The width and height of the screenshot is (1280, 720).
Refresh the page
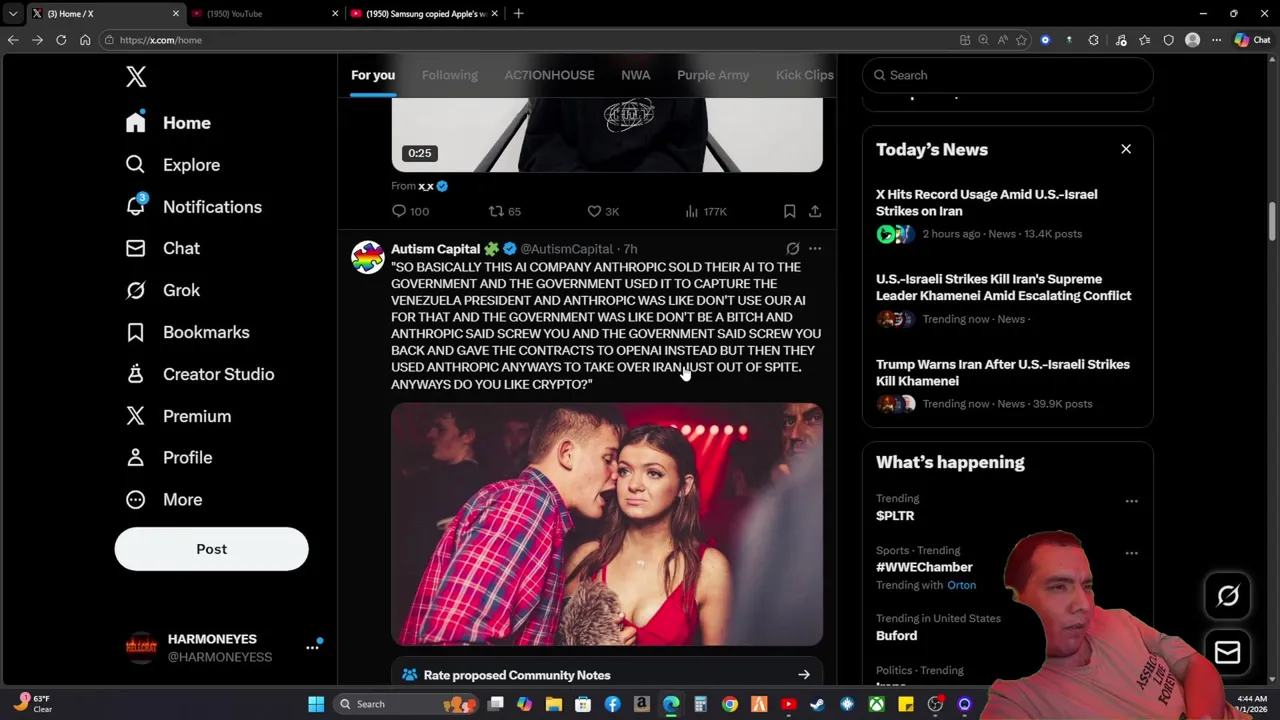[61, 40]
